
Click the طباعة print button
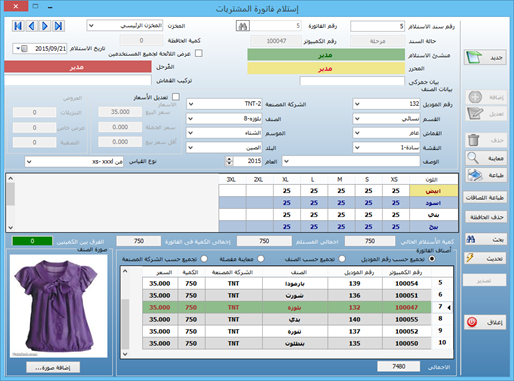tap(486, 175)
